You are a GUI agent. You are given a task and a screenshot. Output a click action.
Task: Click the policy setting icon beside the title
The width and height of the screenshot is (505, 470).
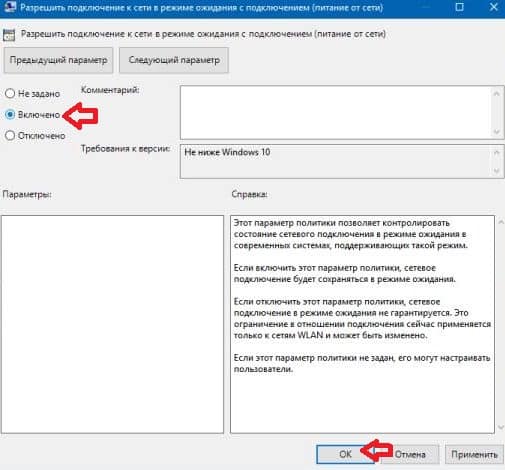(9, 35)
